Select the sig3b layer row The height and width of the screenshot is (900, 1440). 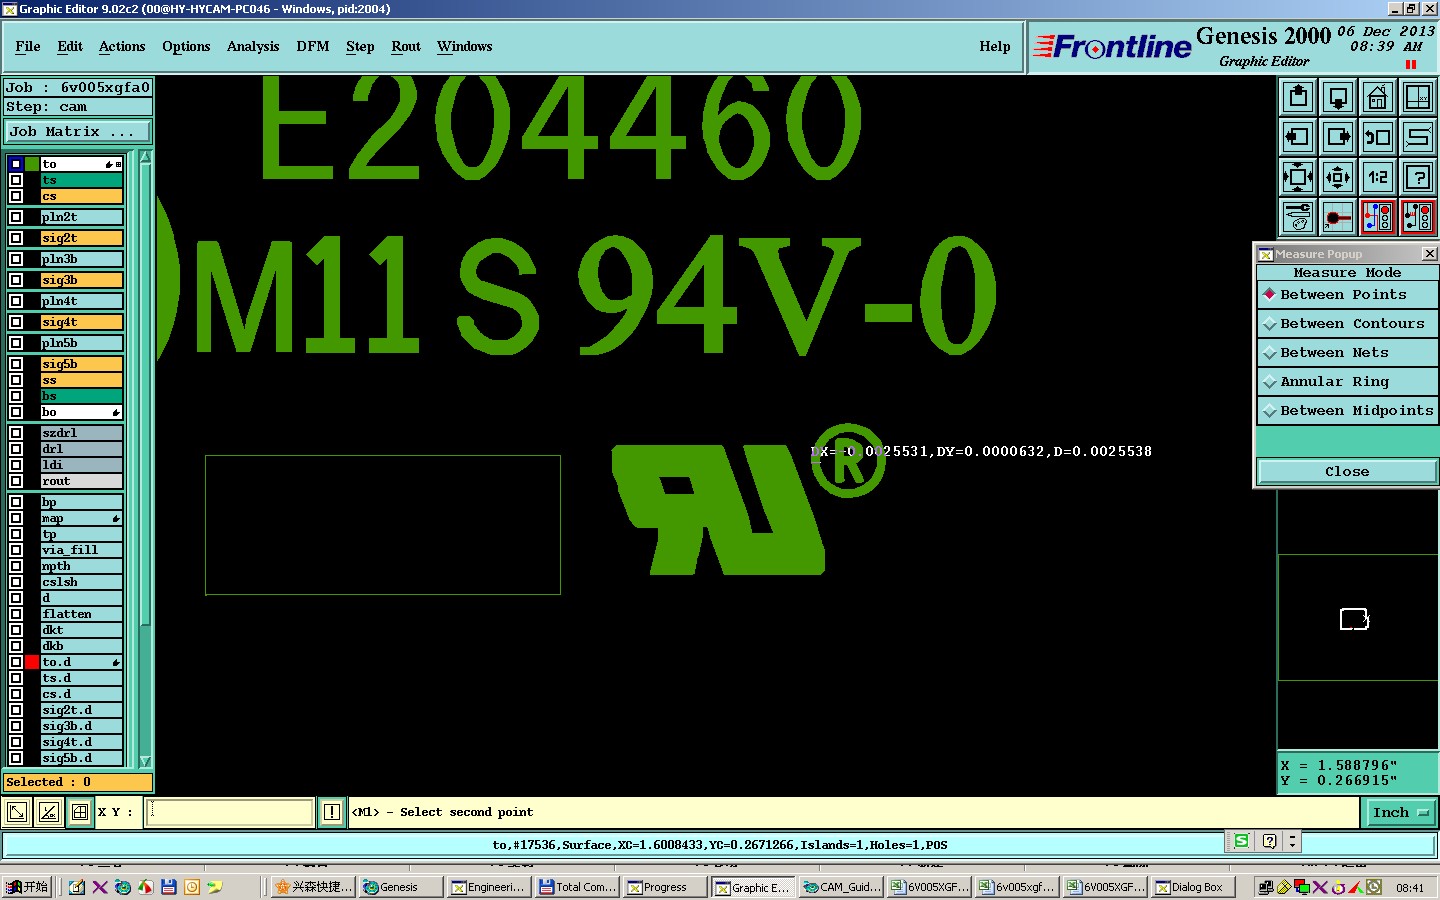[82, 280]
